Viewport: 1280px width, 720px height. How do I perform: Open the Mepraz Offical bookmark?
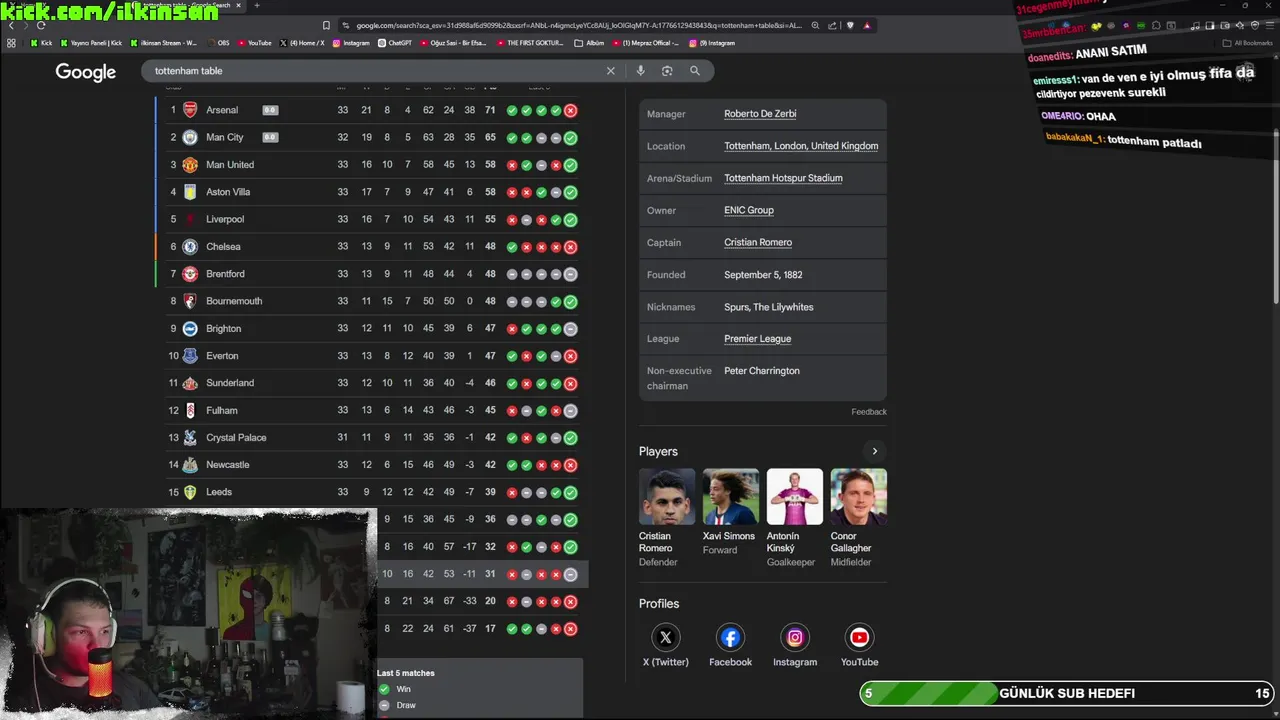point(645,43)
